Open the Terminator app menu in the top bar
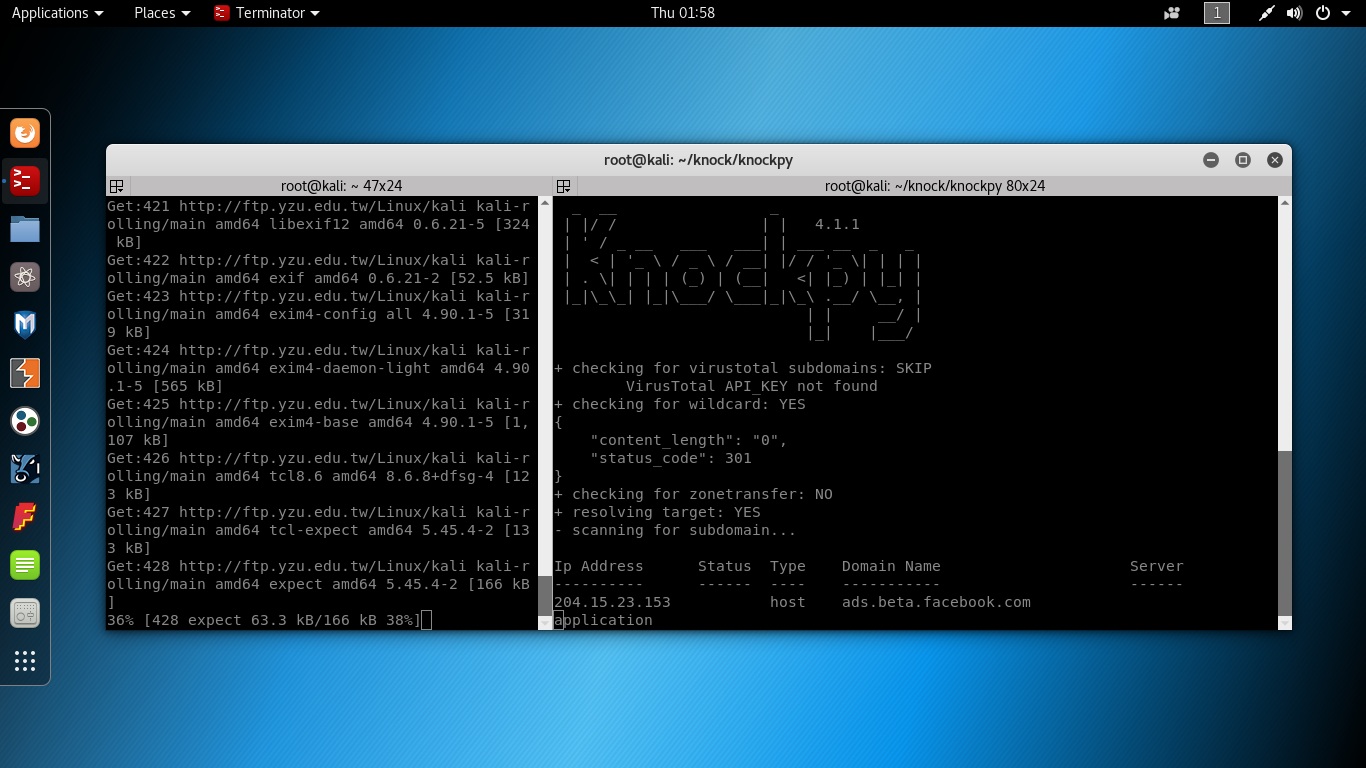 (x=267, y=13)
